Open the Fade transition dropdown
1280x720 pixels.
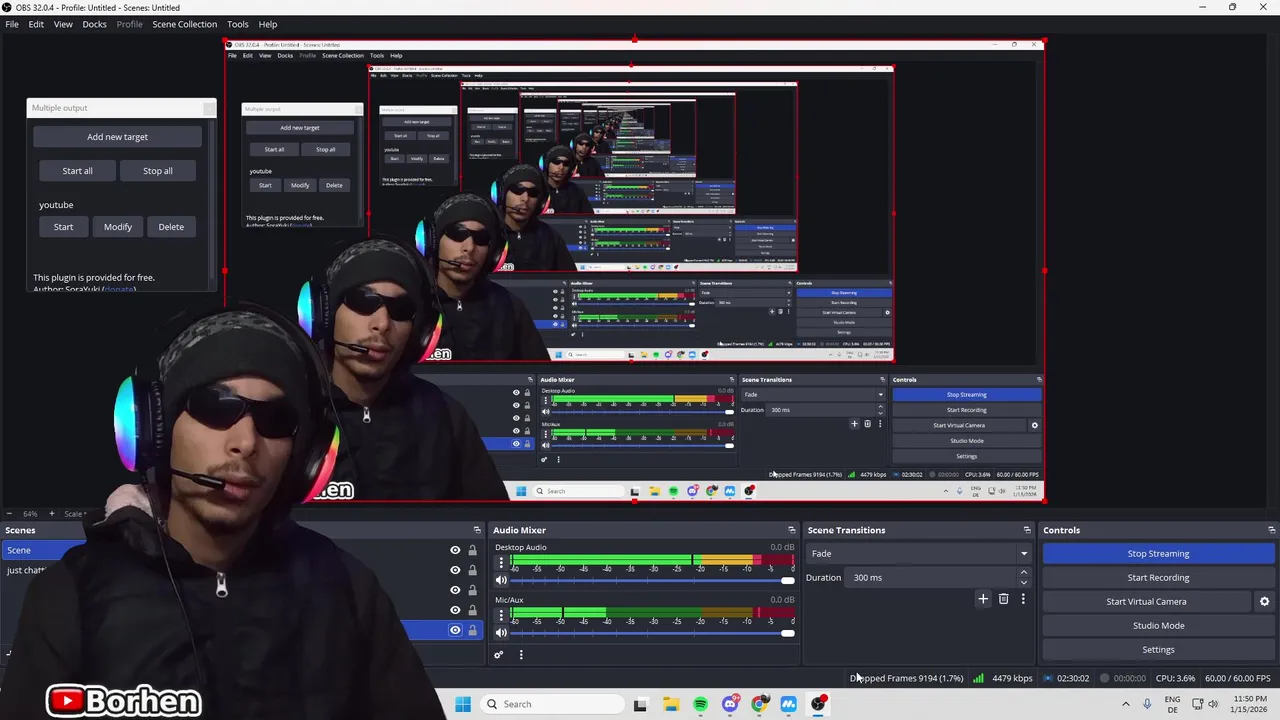tap(919, 553)
